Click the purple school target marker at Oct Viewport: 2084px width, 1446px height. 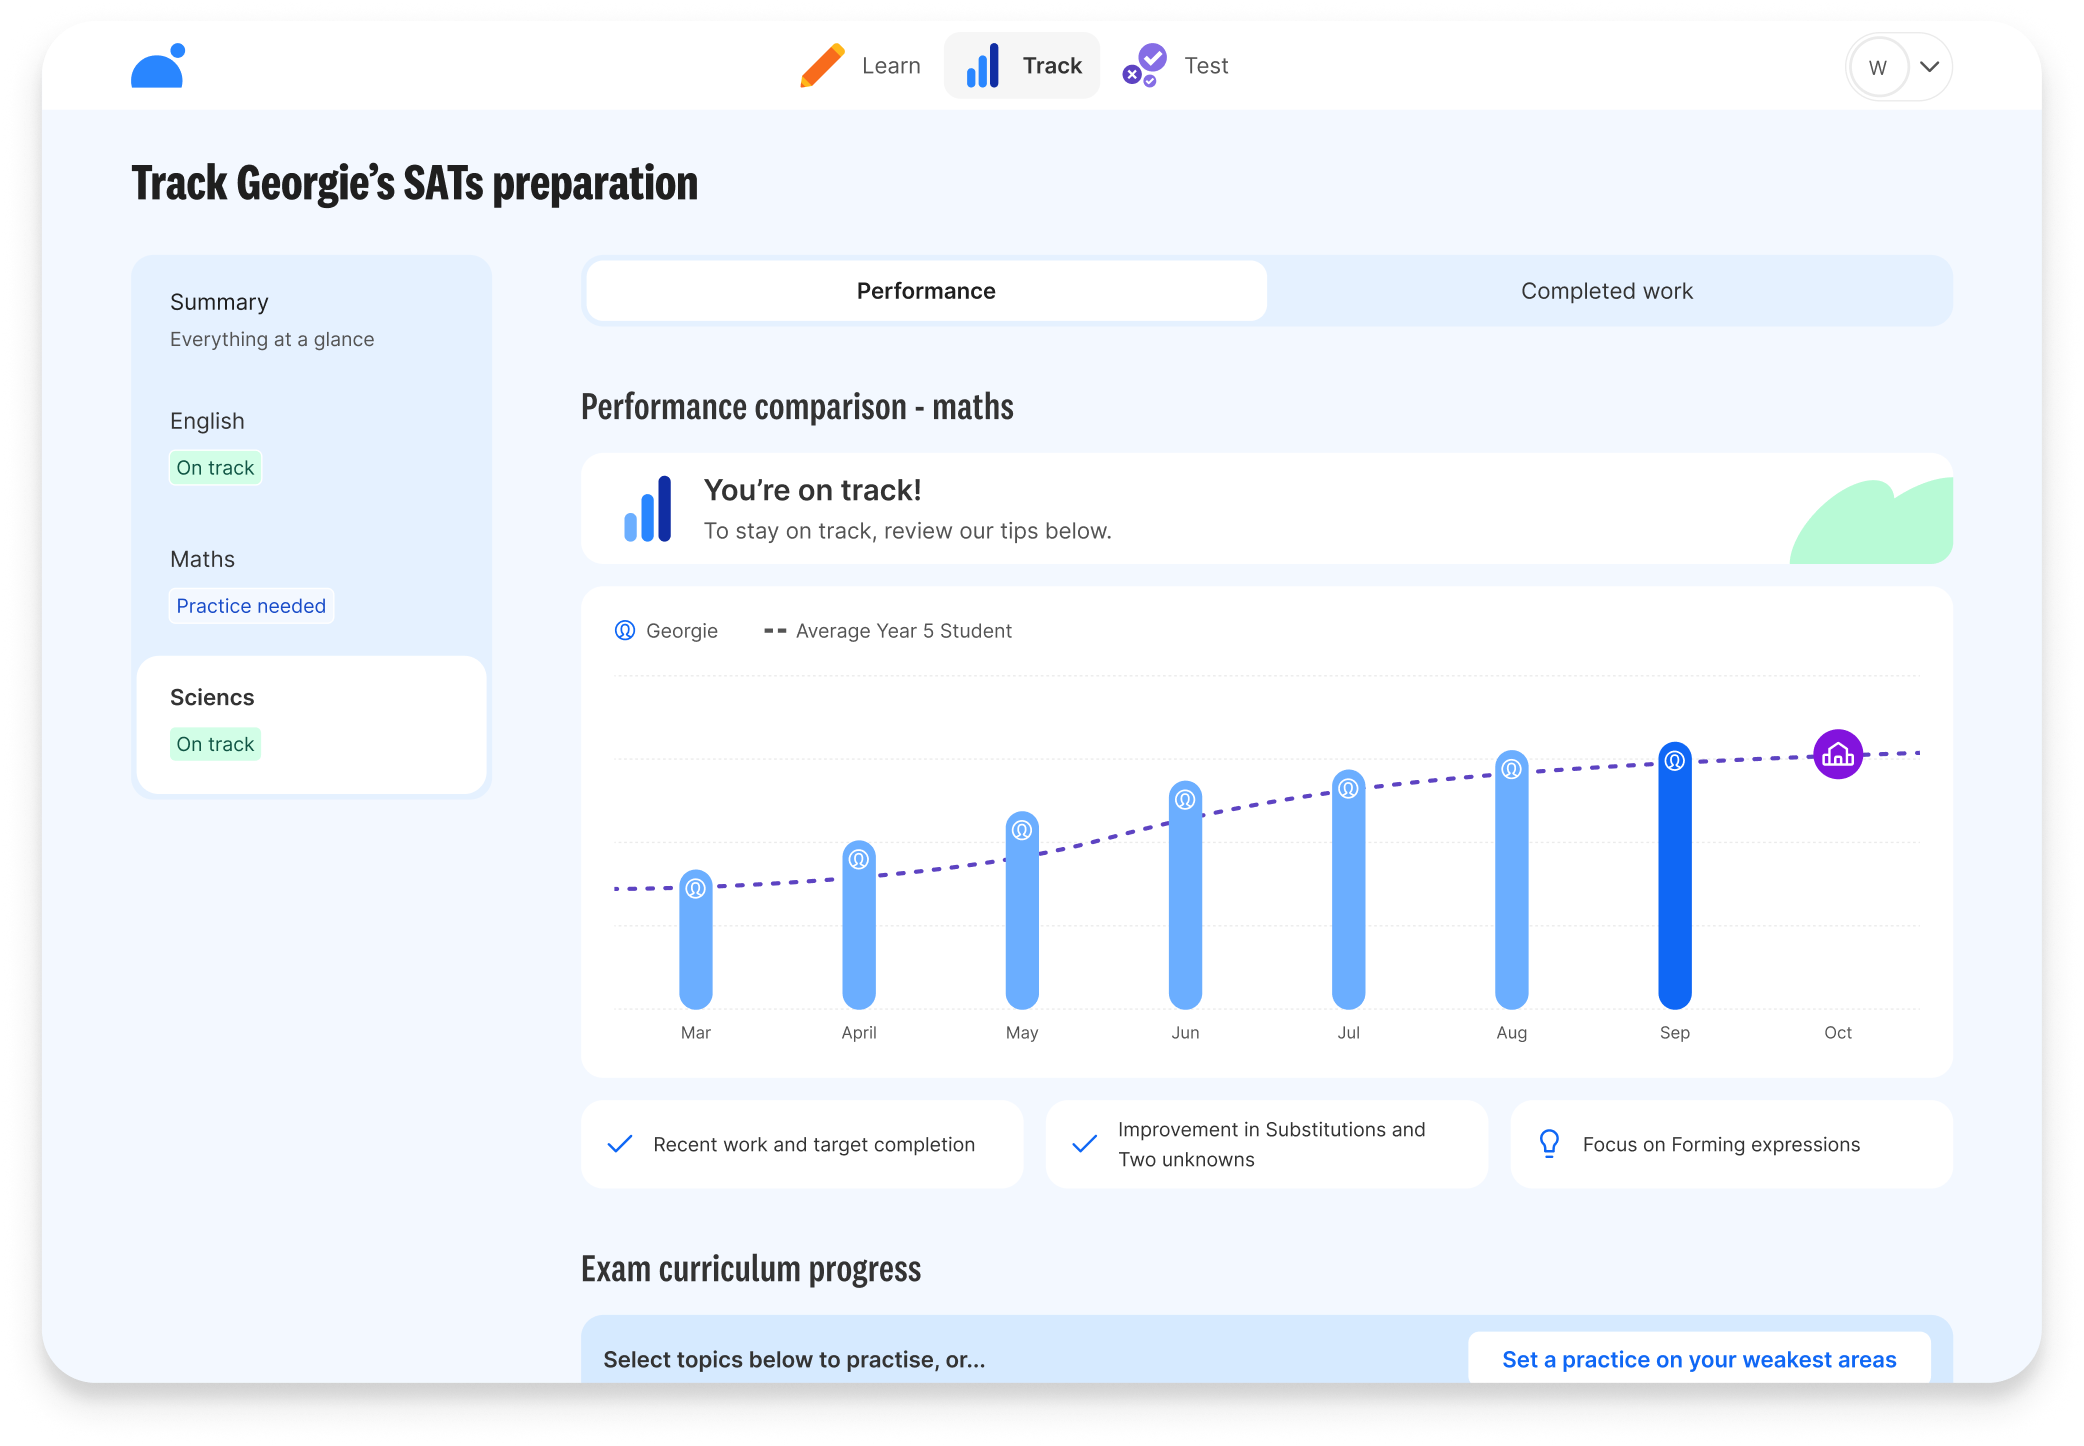coord(1837,755)
